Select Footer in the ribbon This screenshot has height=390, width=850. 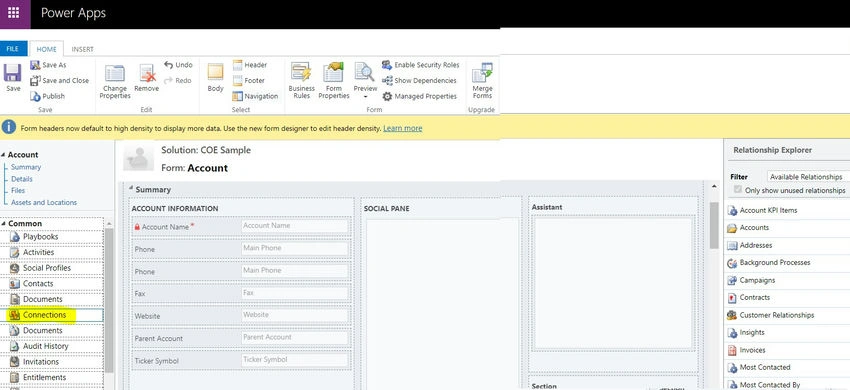point(249,80)
